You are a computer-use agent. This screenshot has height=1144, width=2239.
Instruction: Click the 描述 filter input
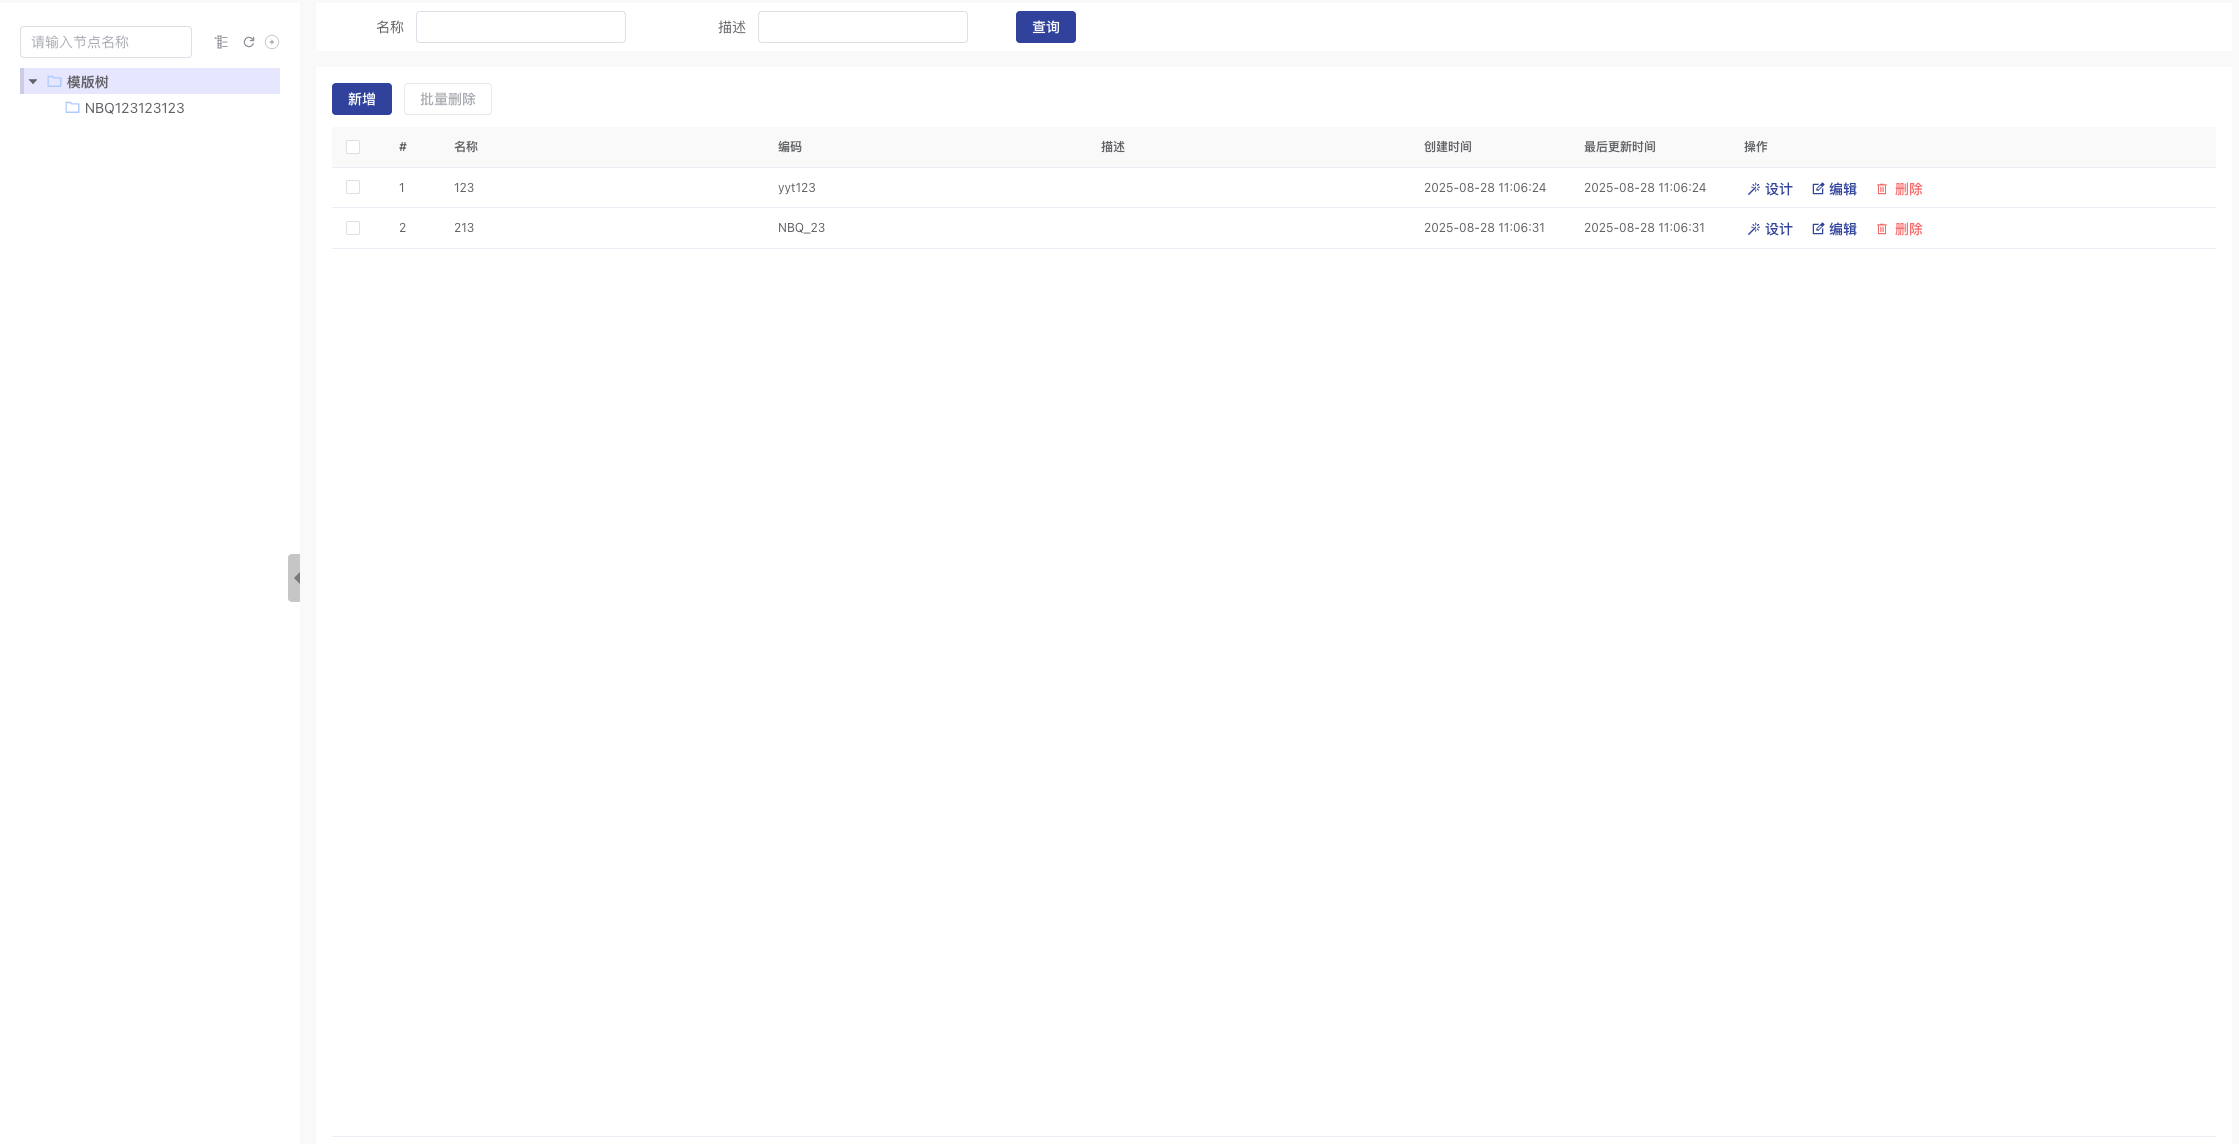coord(863,27)
